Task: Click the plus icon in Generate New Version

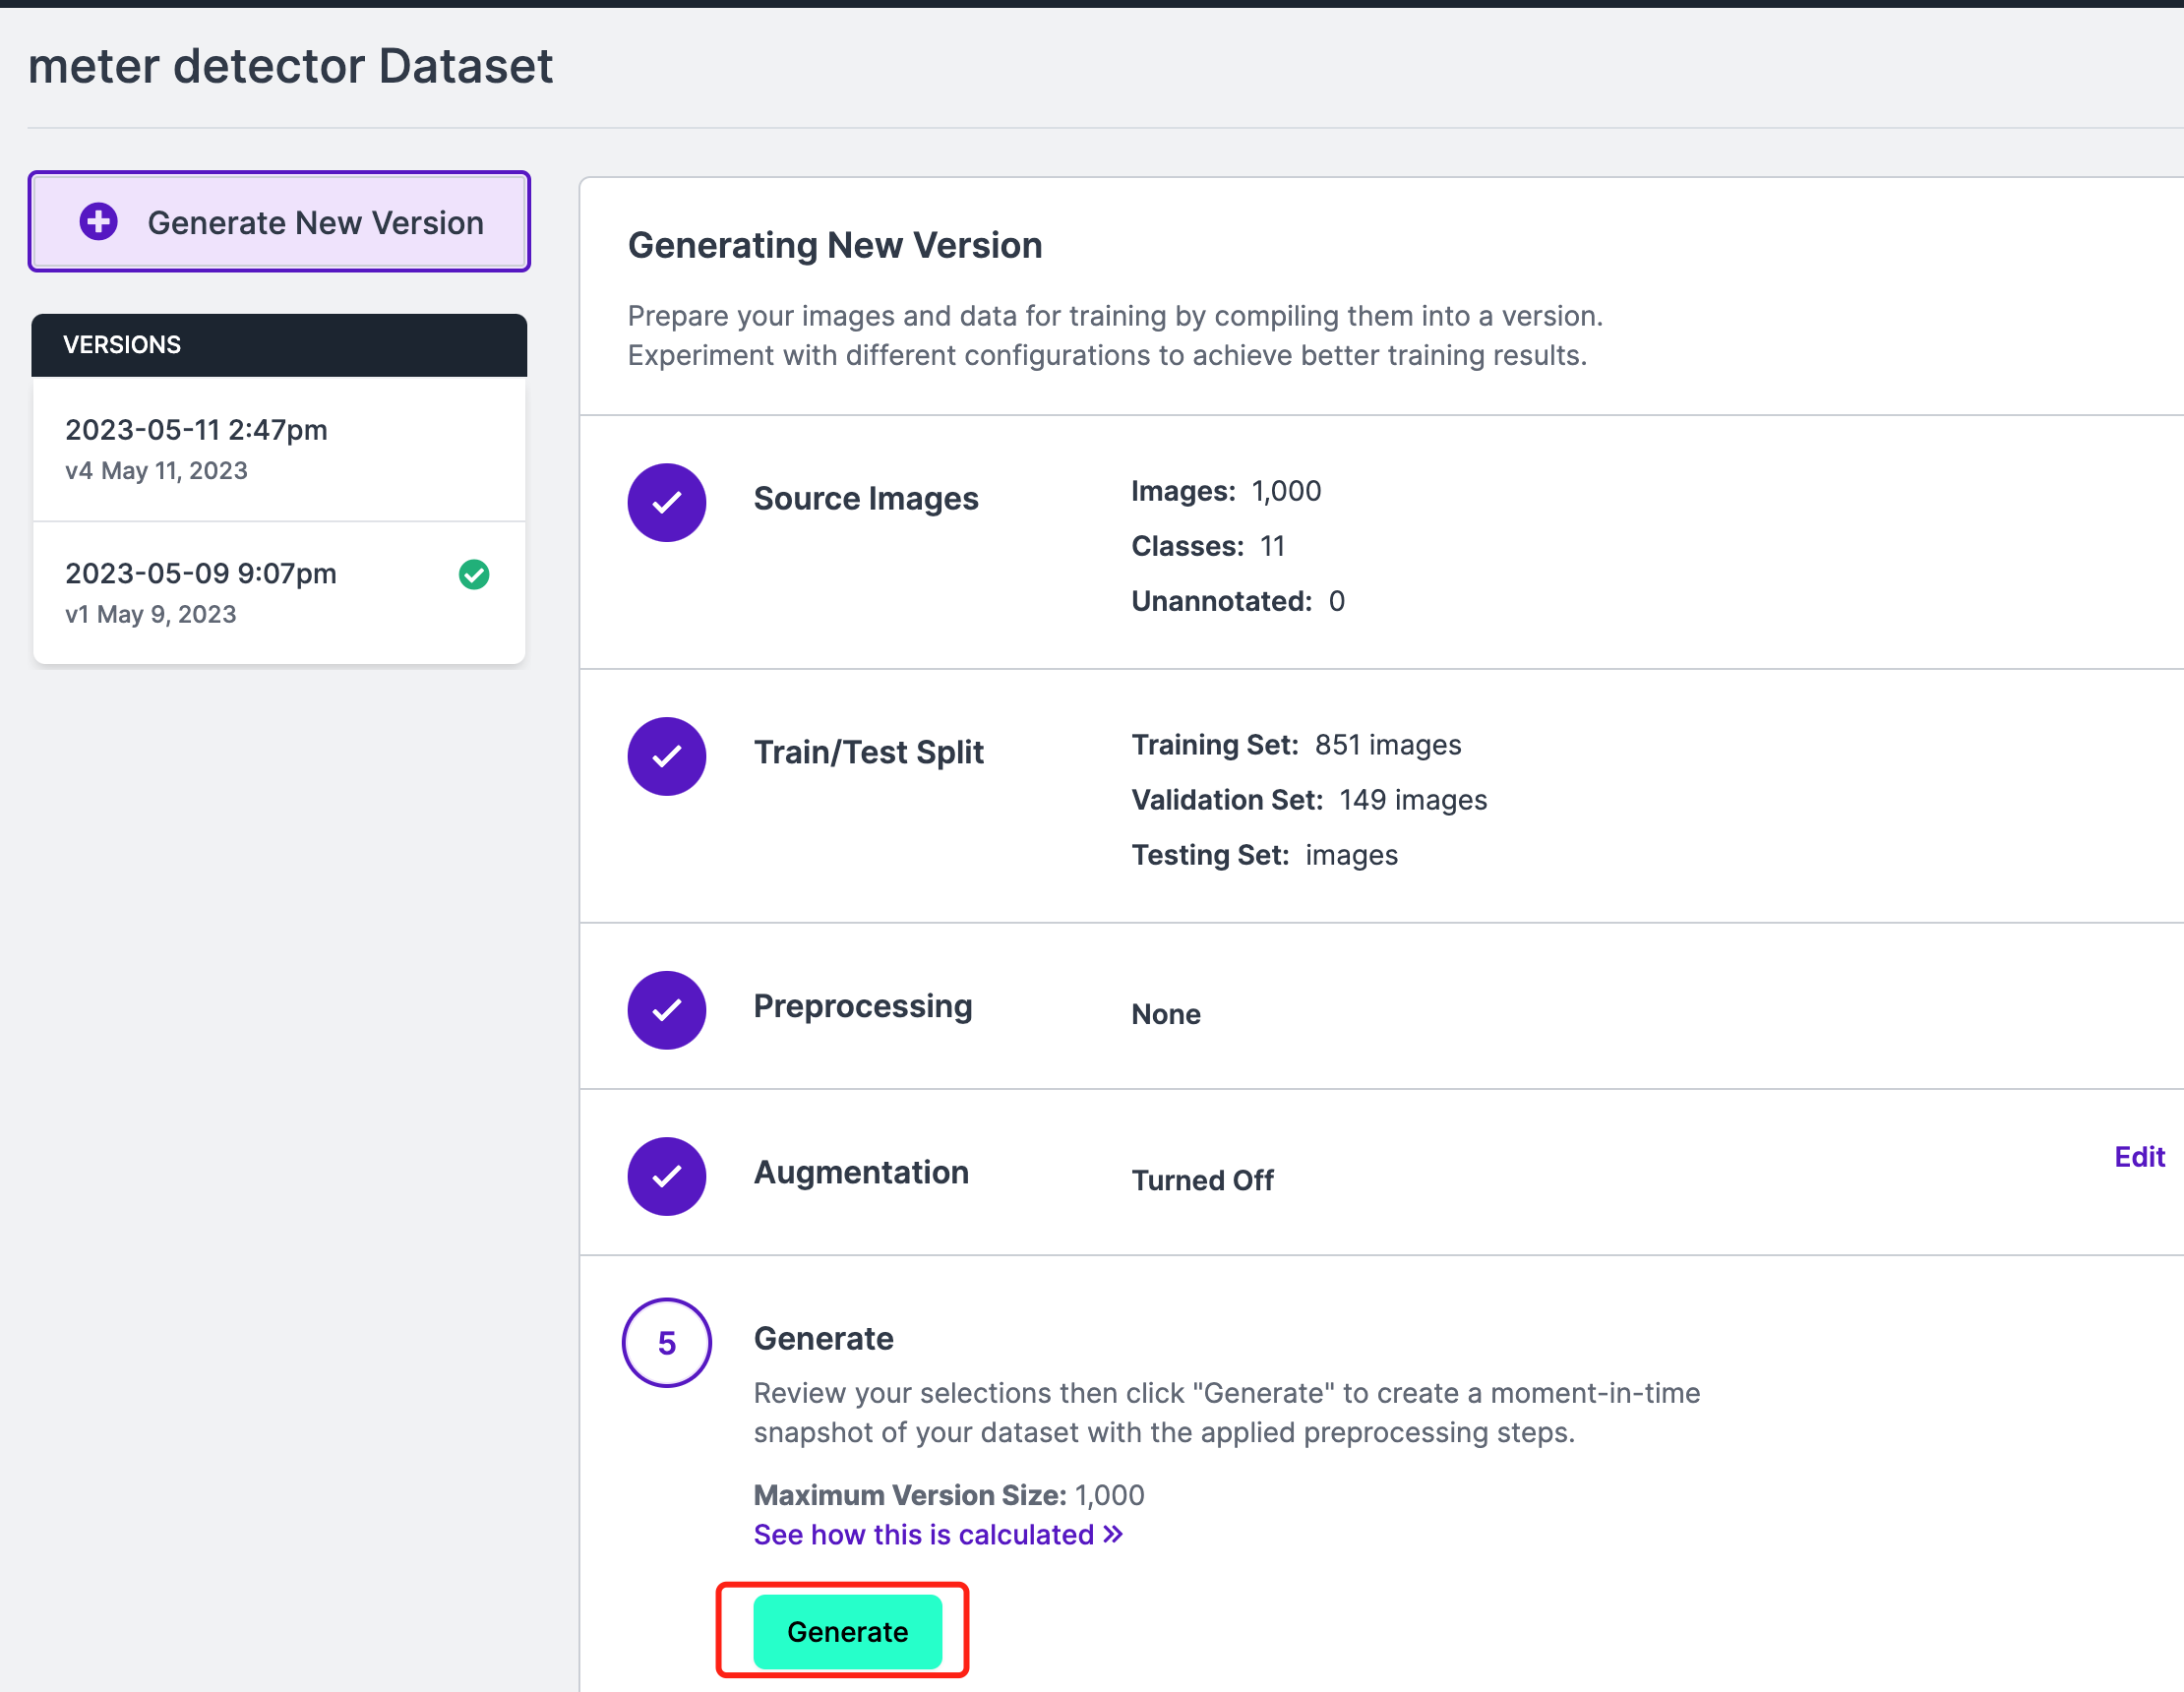Action: pyautogui.click(x=98, y=221)
